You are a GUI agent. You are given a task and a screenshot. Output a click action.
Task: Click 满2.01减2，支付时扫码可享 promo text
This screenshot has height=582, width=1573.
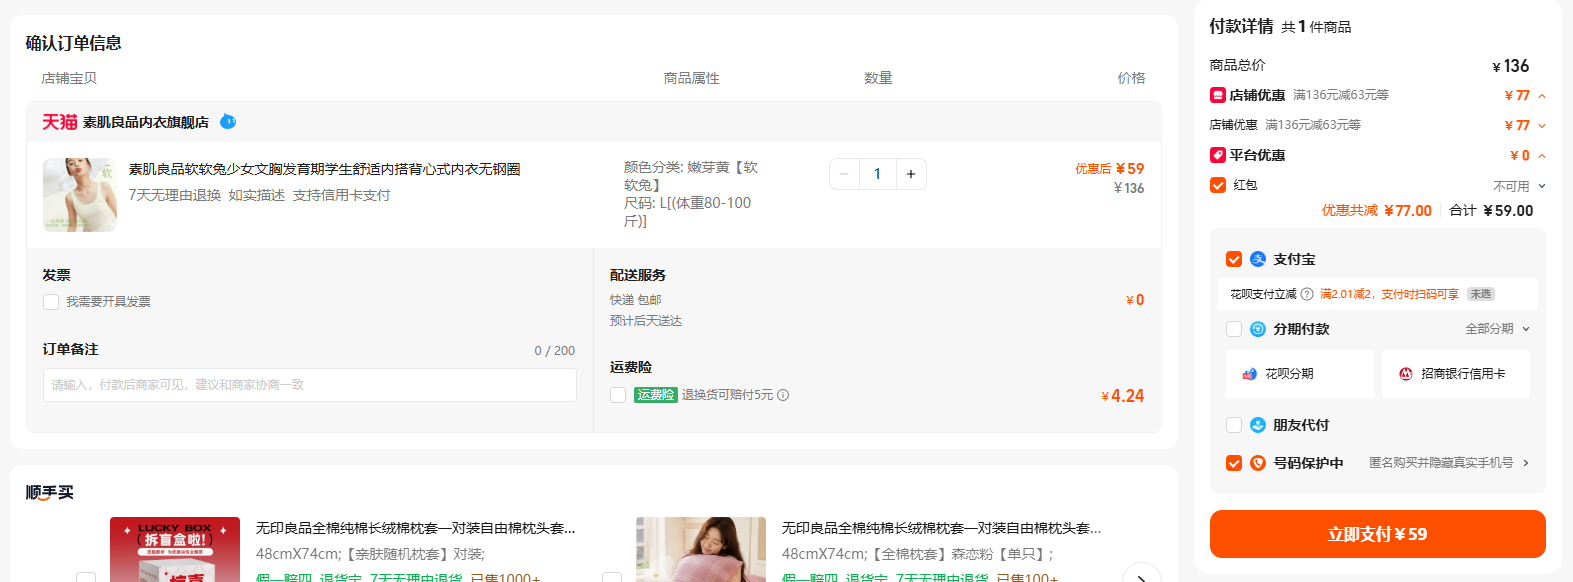(x=1389, y=294)
